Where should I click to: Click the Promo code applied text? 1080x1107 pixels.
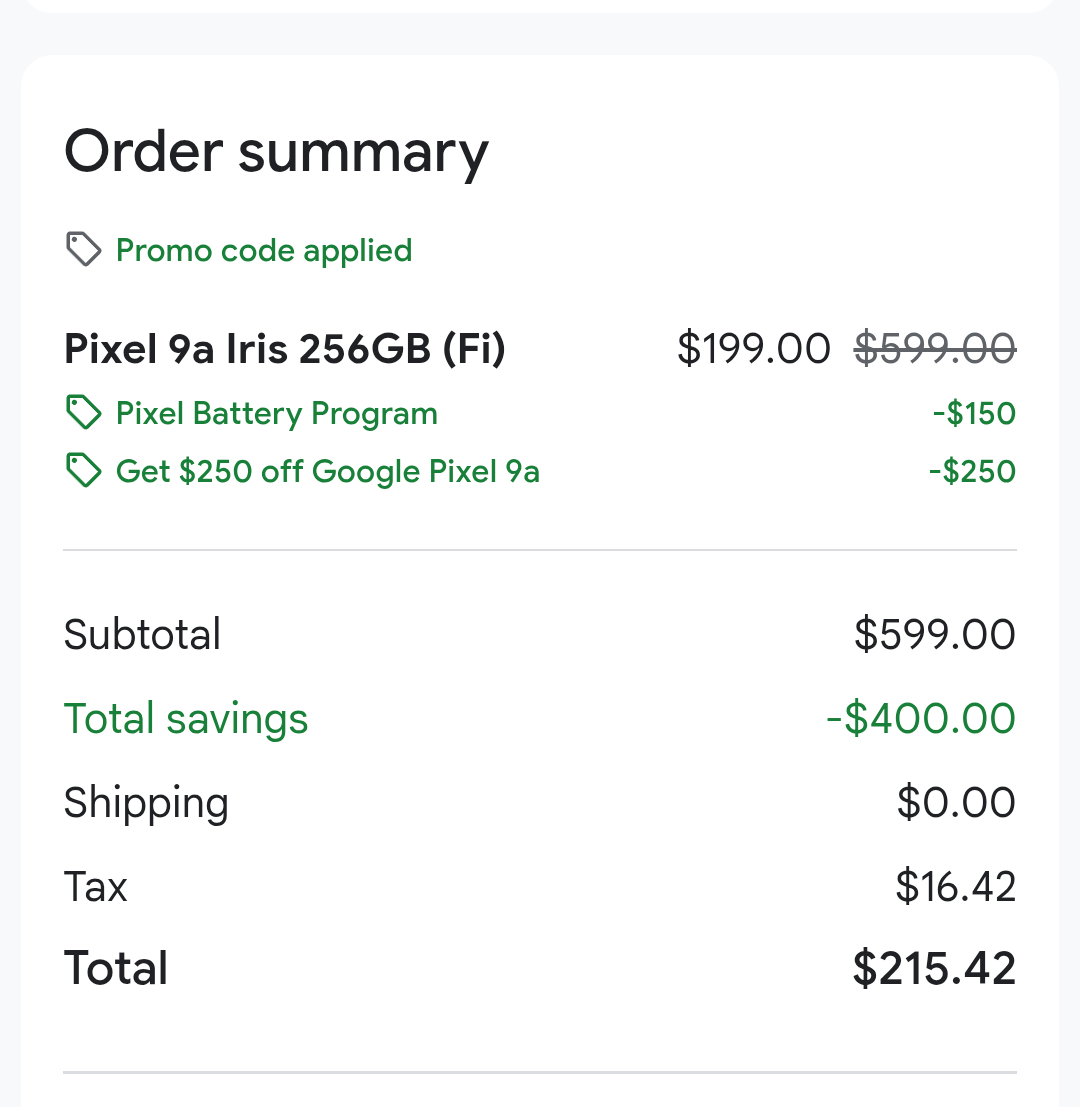point(264,250)
